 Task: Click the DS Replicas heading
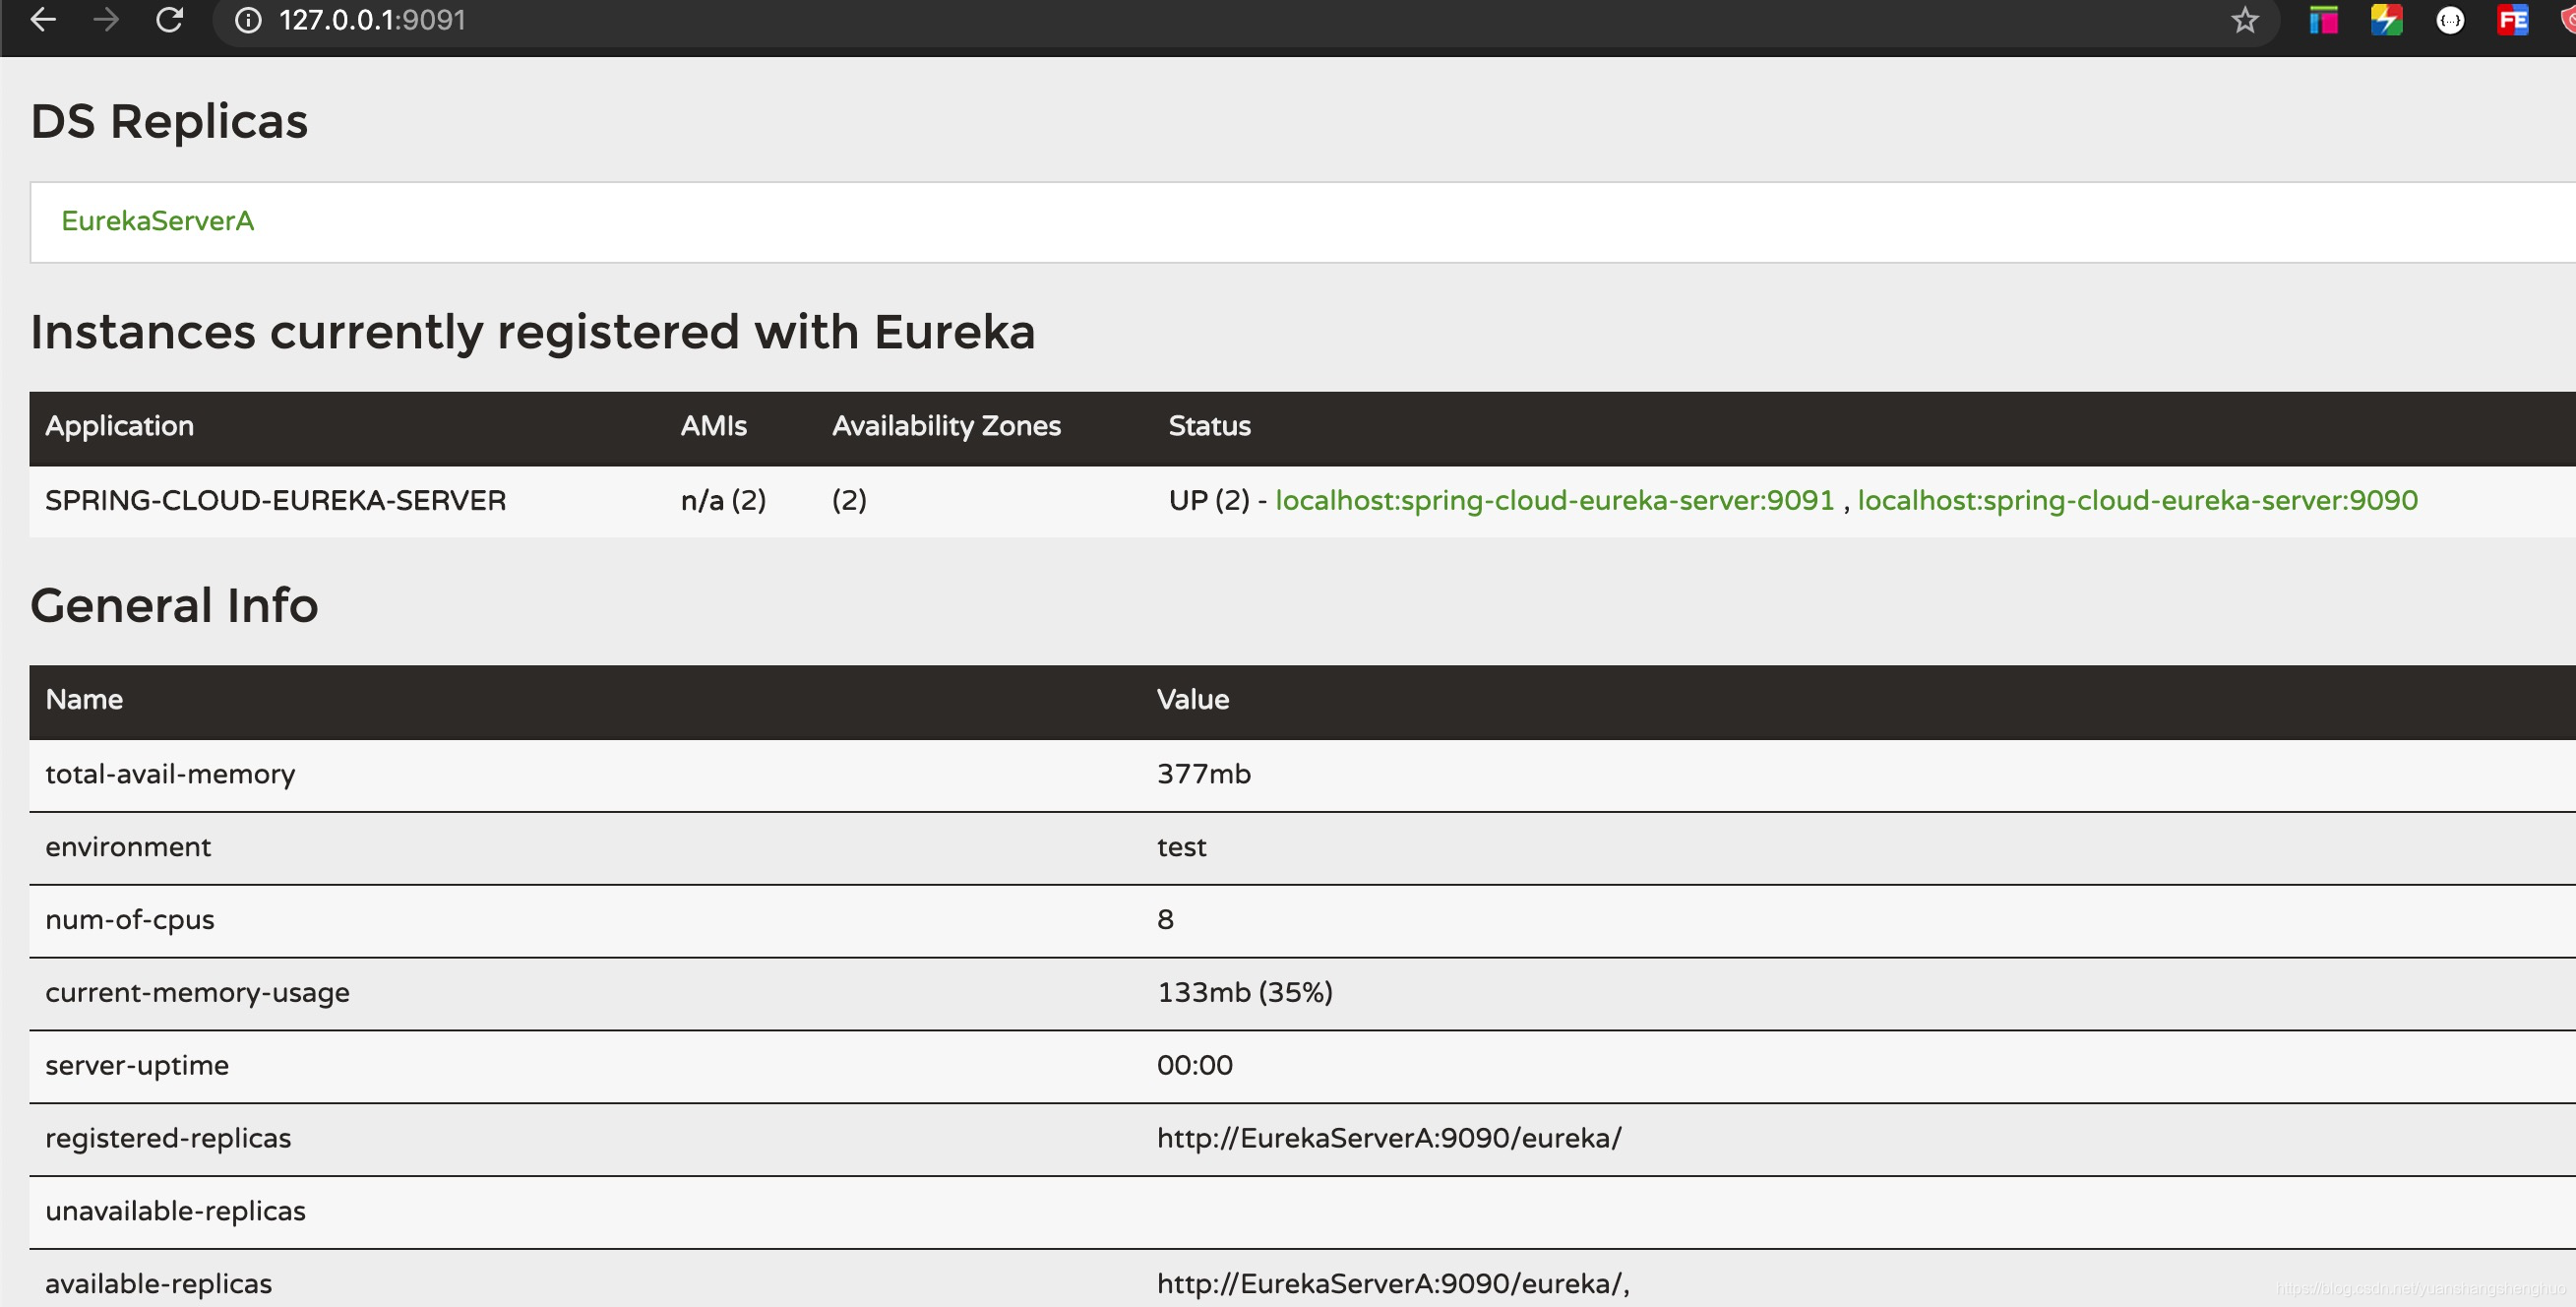click(x=169, y=121)
